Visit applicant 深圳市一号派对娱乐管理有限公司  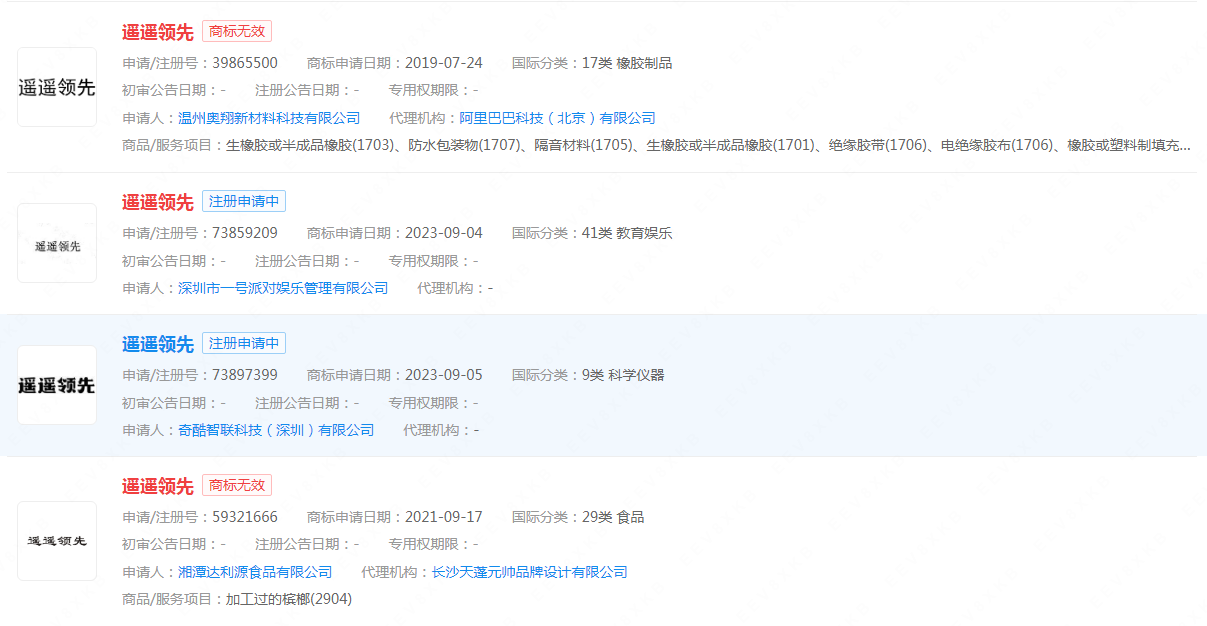coord(283,288)
